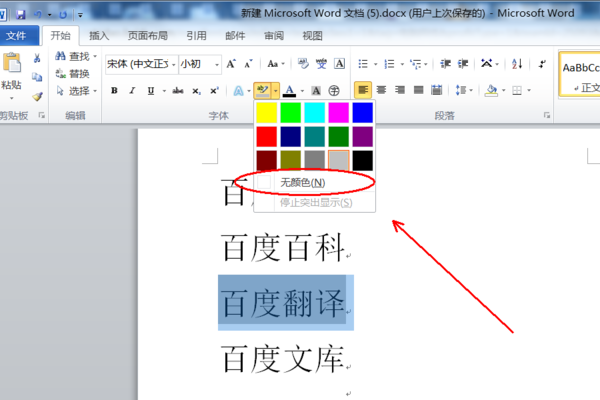Click the Text Effects icon

(238, 91)
